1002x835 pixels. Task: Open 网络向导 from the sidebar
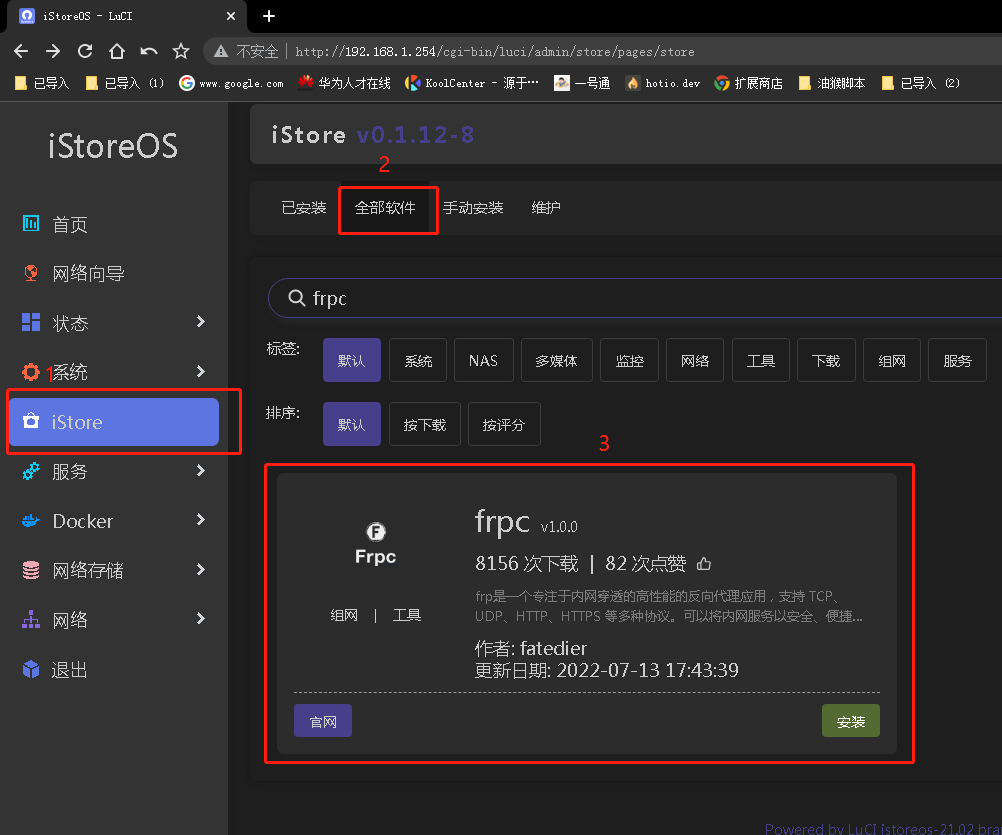click(88, 273)
